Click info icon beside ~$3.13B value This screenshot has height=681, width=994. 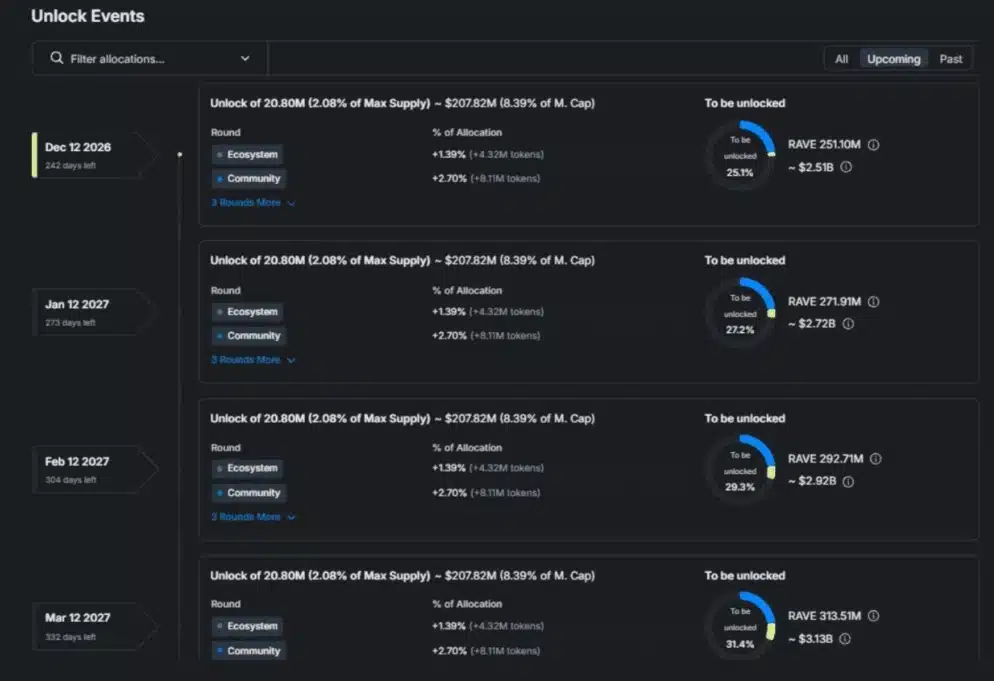click(846, 638)
